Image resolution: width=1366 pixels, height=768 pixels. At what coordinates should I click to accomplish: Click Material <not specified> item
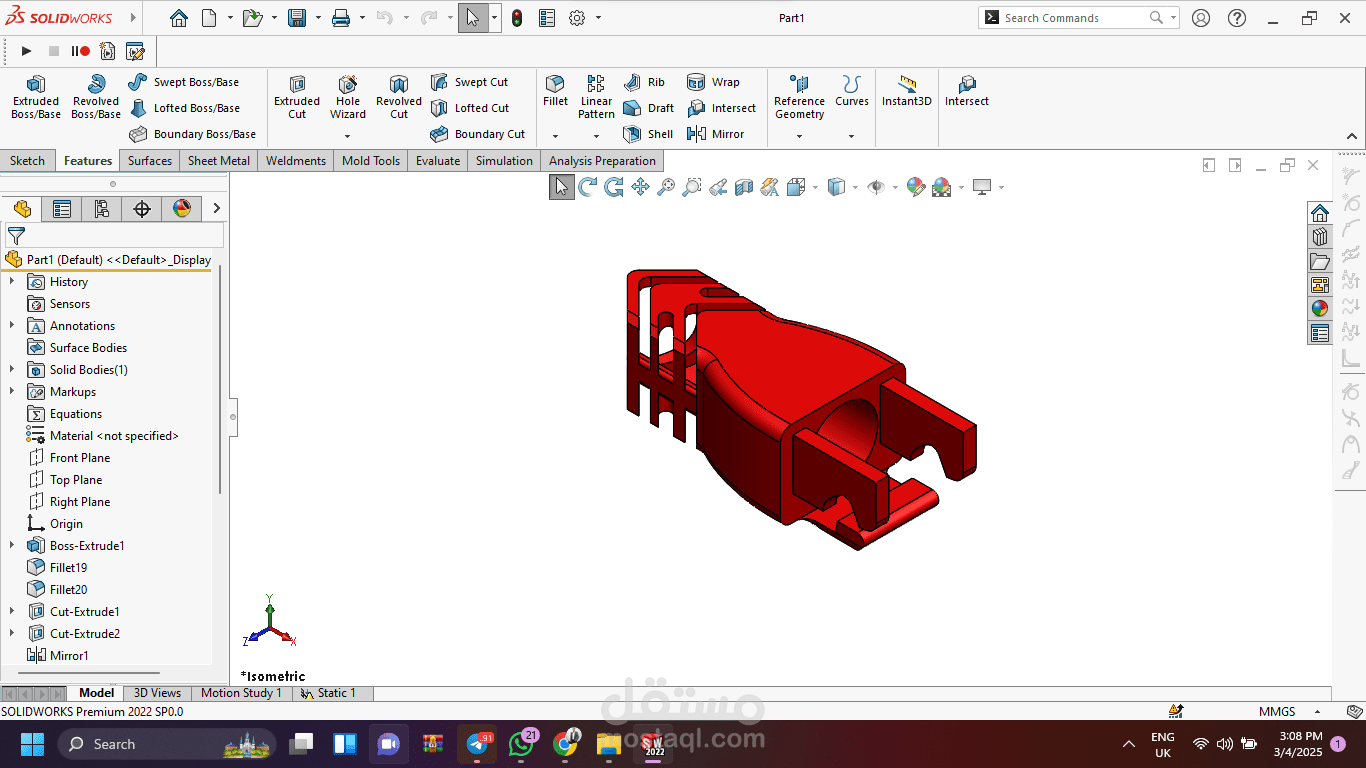click(x=114, y=436)
